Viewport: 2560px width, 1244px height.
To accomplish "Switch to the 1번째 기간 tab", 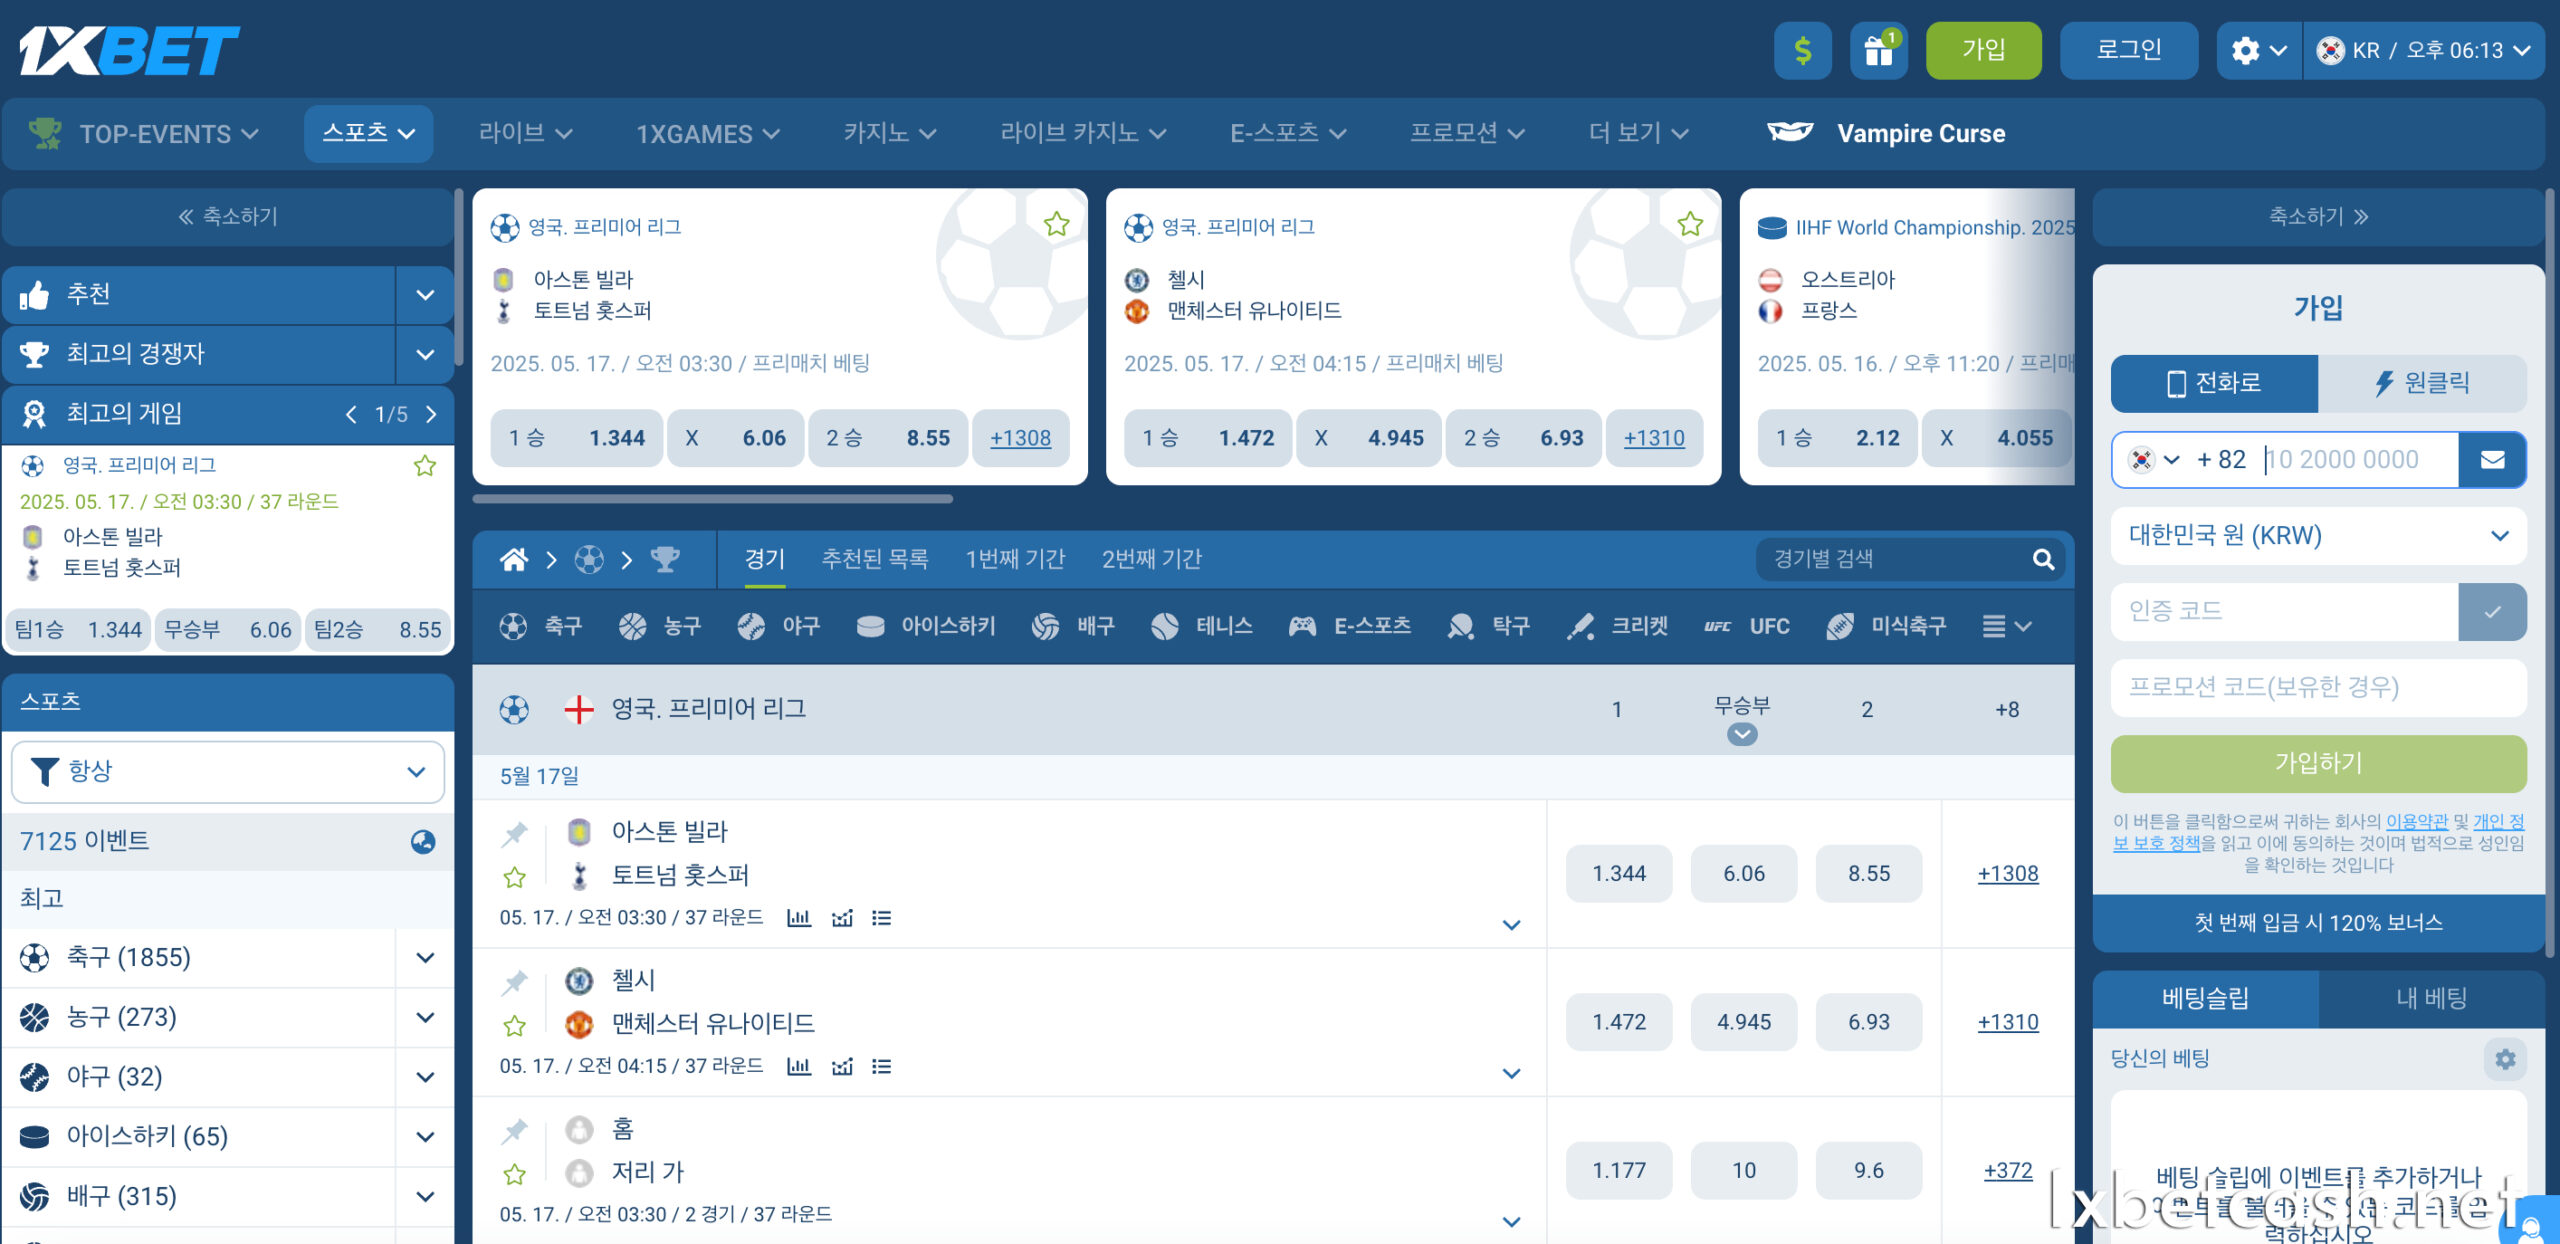I will pyautogui.click(x=1015, y=559).
